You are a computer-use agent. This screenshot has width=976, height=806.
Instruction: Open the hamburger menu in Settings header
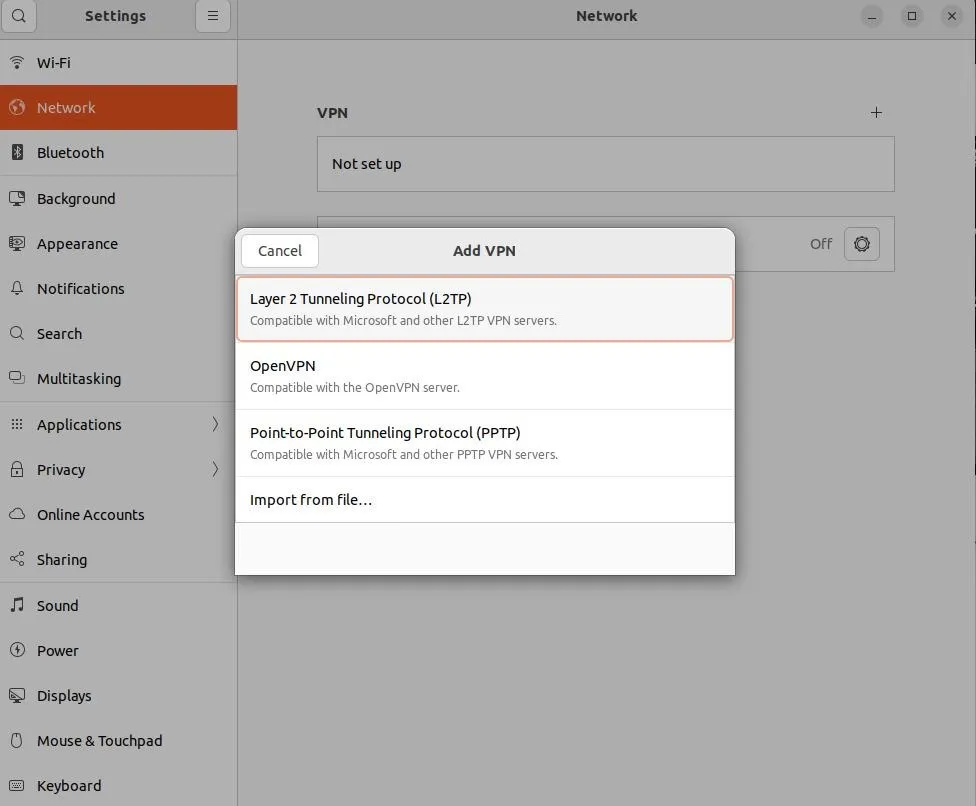[x=213, y=16]
